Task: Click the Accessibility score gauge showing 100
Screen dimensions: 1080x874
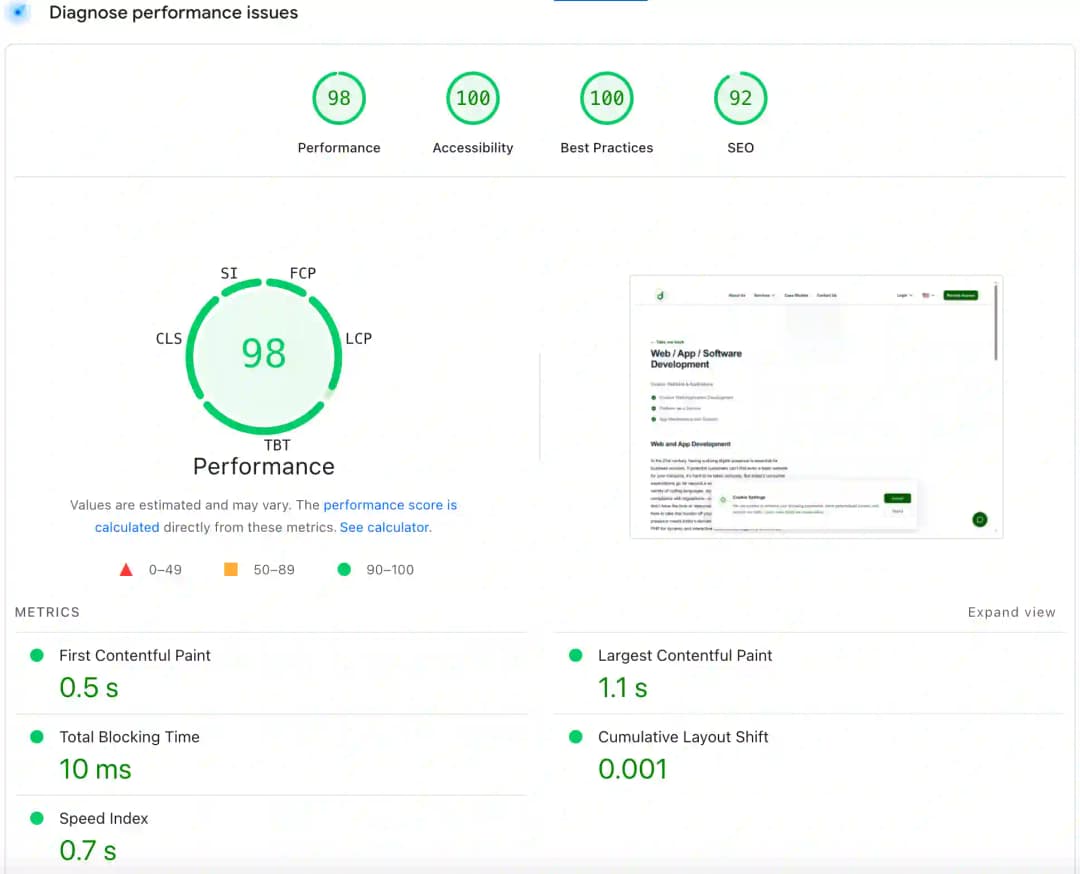Action: point(473,98)
